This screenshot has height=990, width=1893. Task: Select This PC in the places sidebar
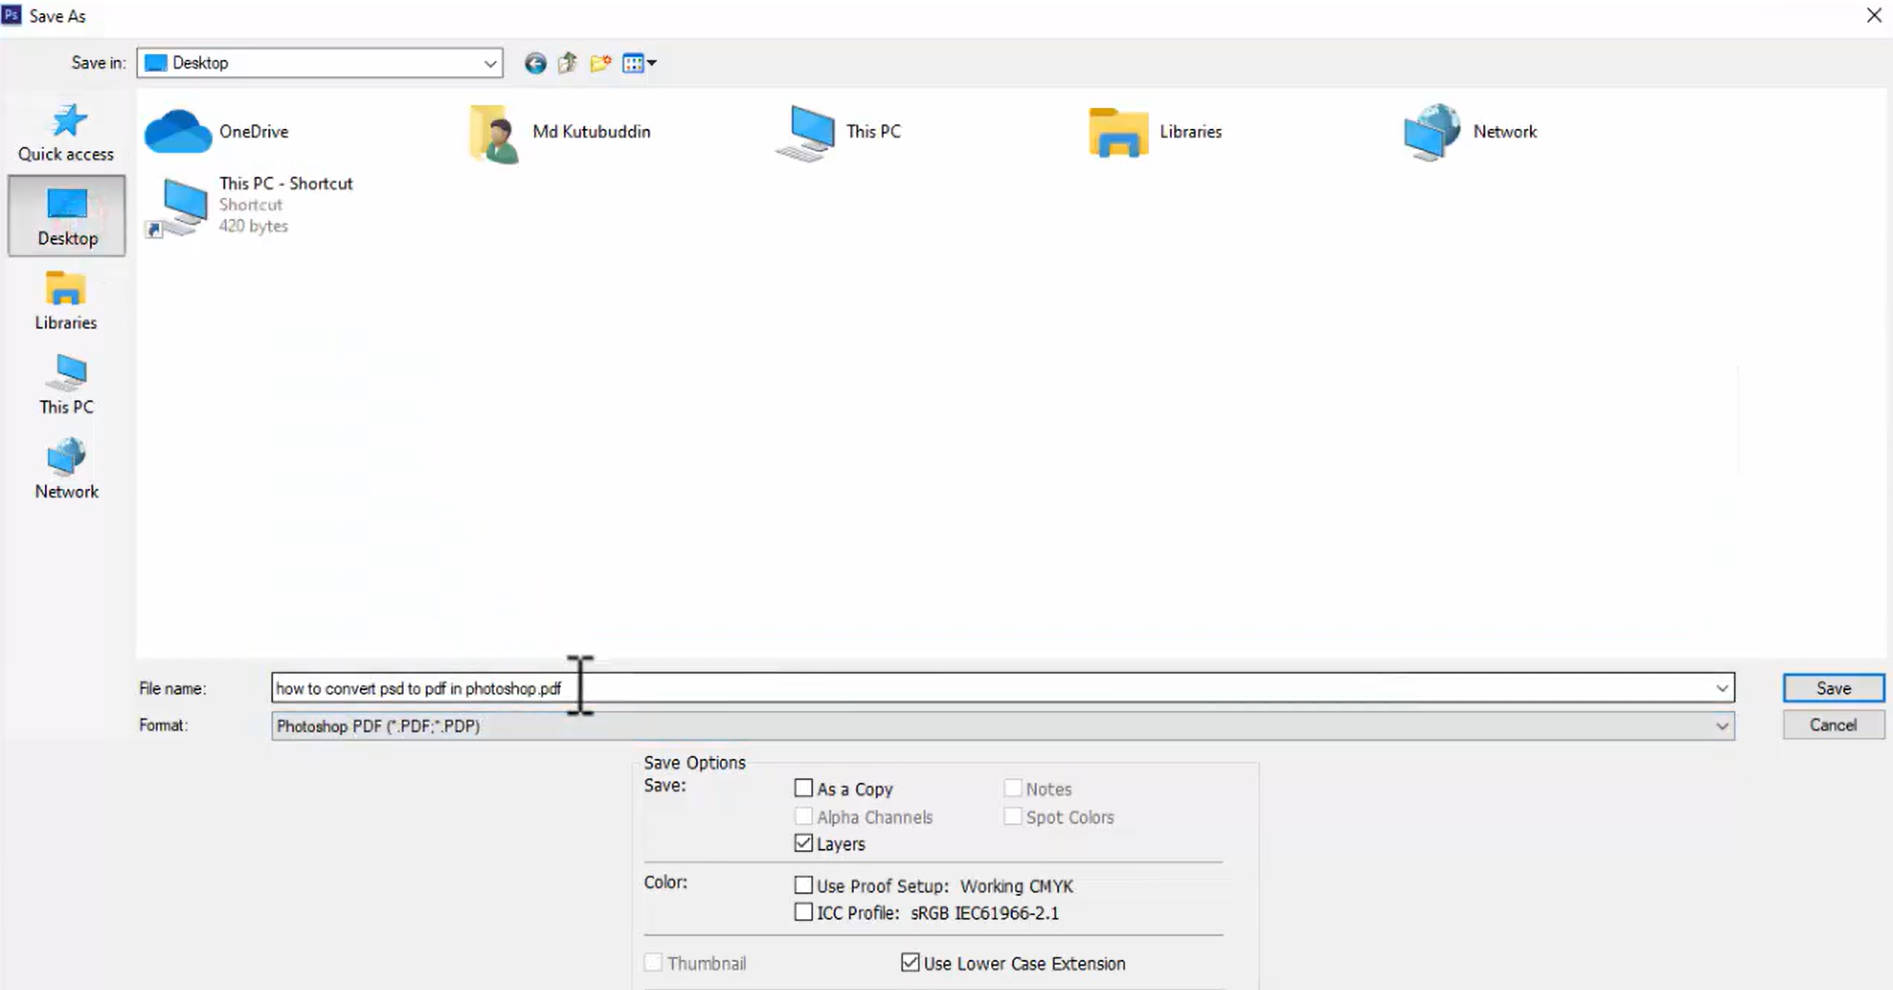click(66, 385)
